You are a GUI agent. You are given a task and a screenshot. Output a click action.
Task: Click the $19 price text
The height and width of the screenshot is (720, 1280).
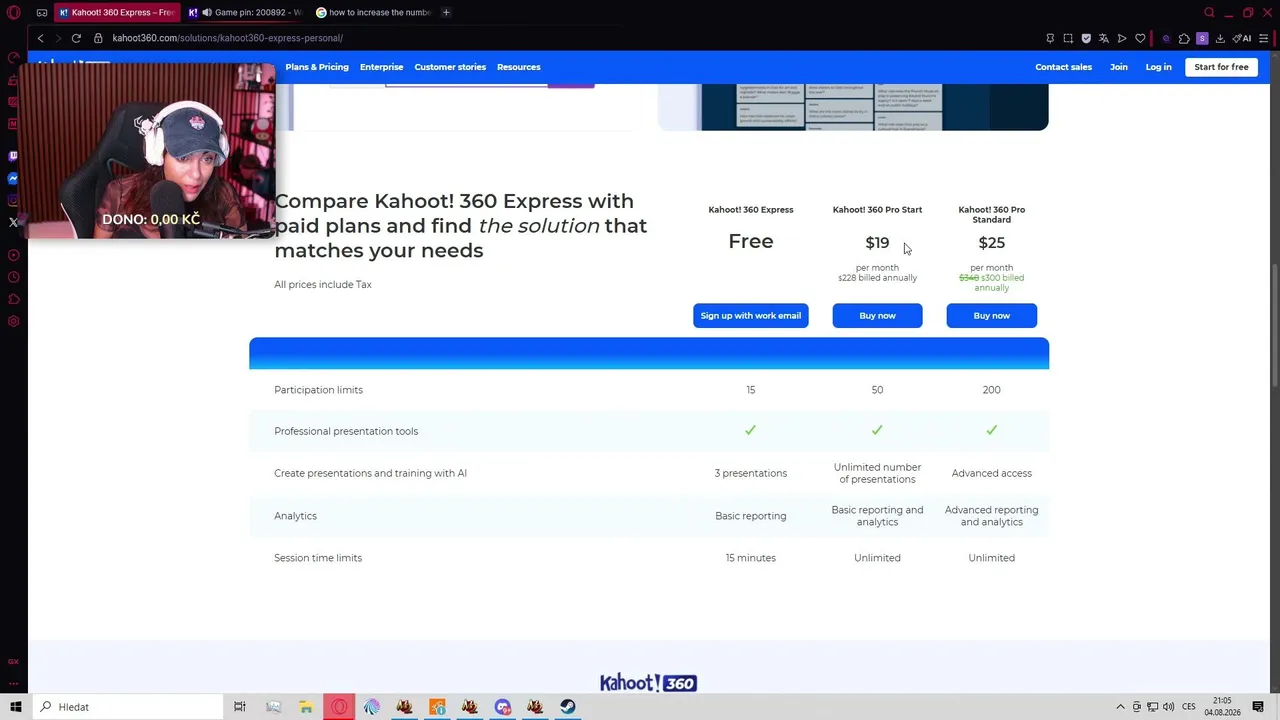pyautogui.click(x=877, y=243)
